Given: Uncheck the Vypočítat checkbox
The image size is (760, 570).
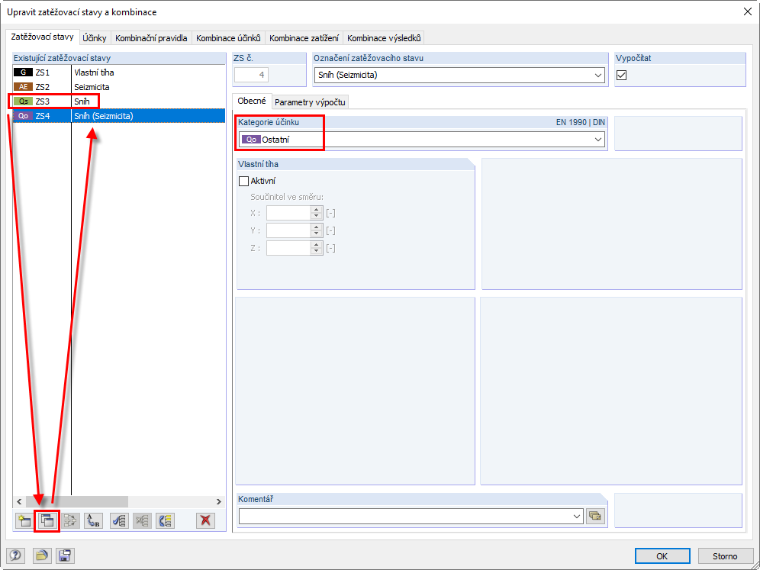Looking at the screenshot, I should pyautogui.click(x=621, y=75).
